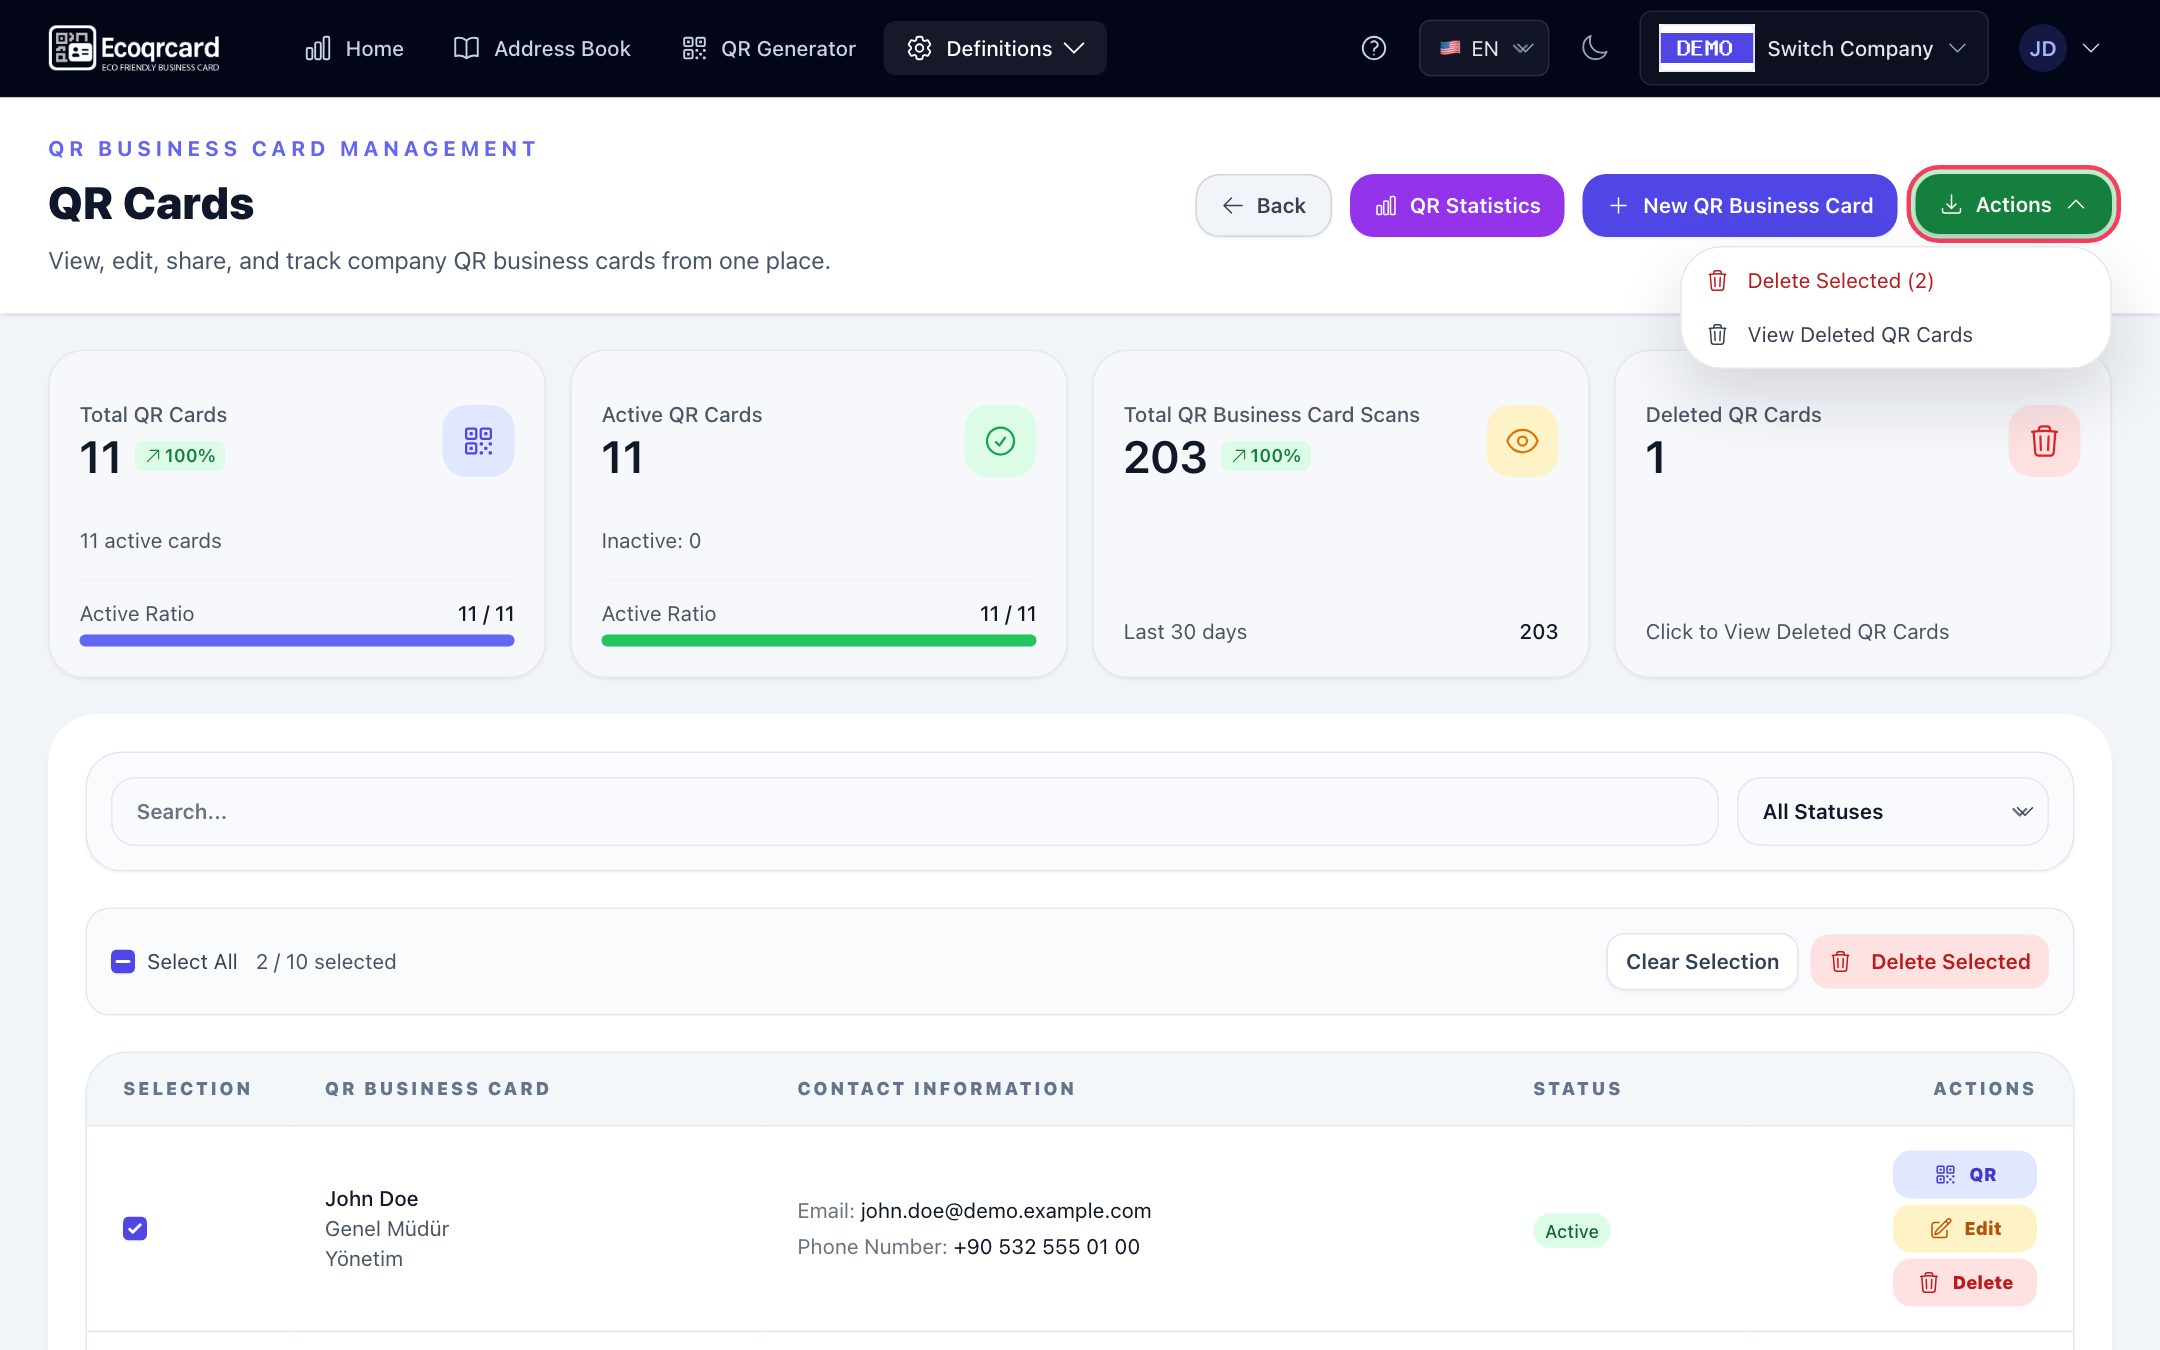Open QR Statistics

click(x=1457, y=205)
